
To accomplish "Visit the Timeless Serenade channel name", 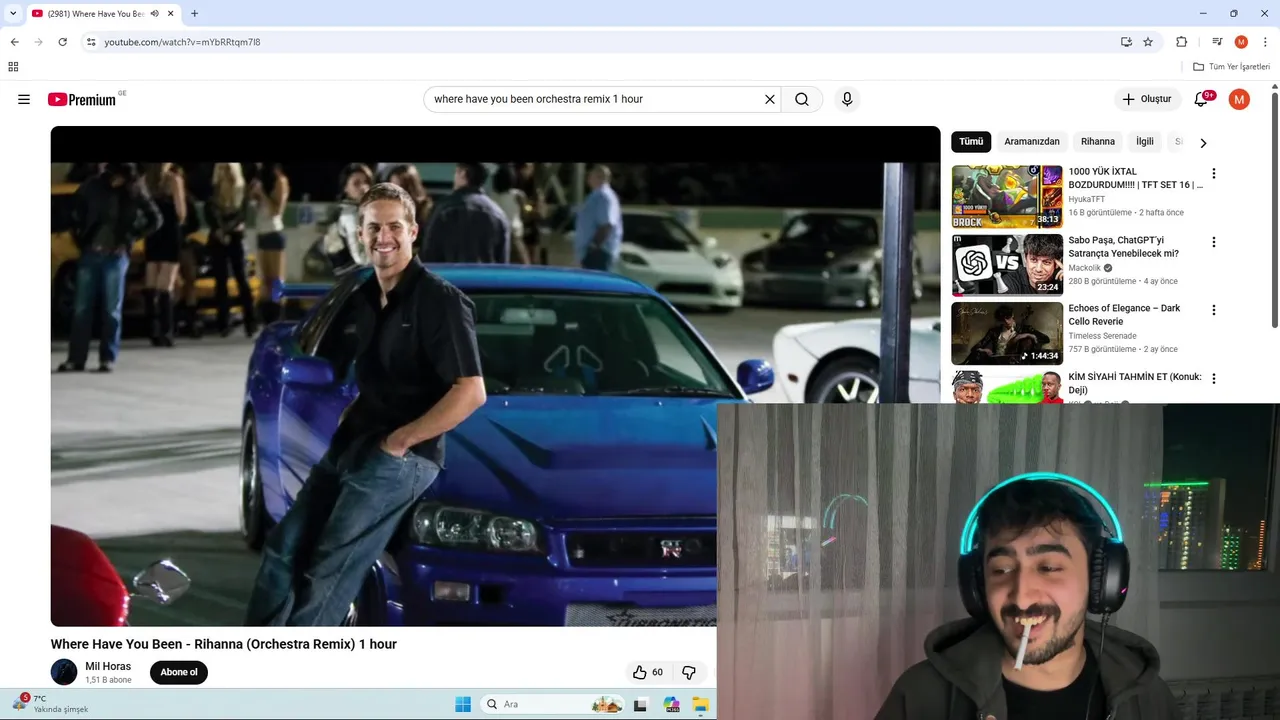I will 1102,336.
